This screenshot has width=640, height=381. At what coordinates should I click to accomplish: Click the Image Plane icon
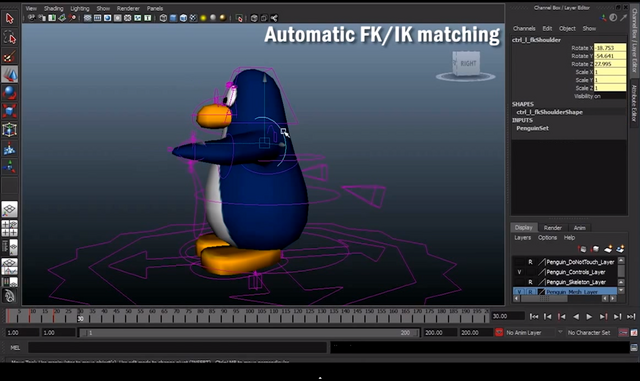pos(62,18)
